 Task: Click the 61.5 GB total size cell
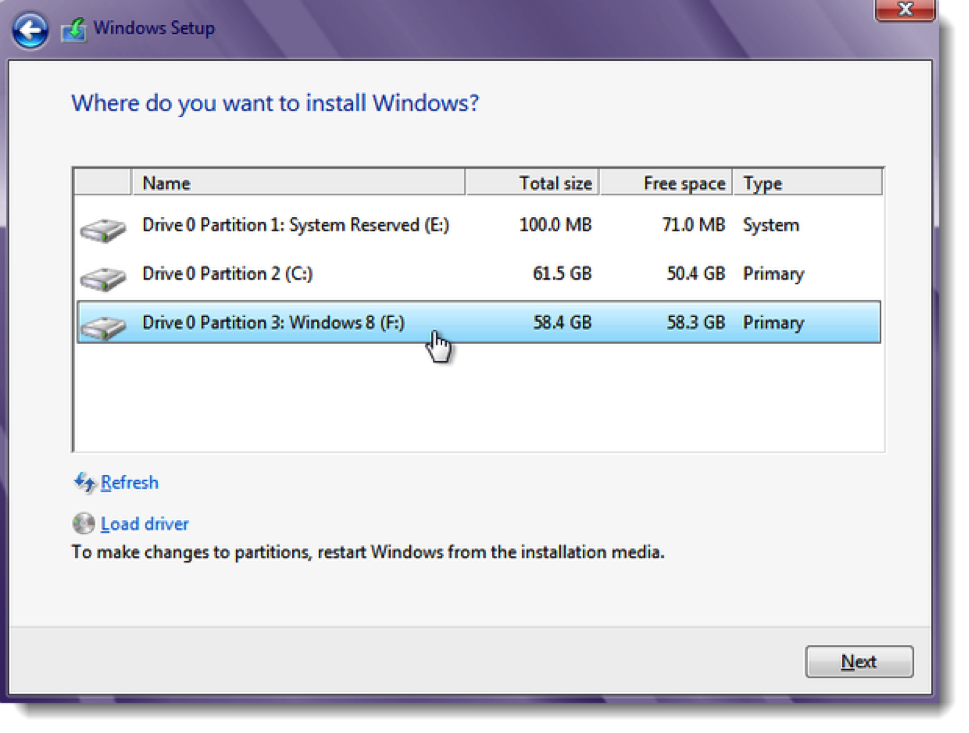562,274
